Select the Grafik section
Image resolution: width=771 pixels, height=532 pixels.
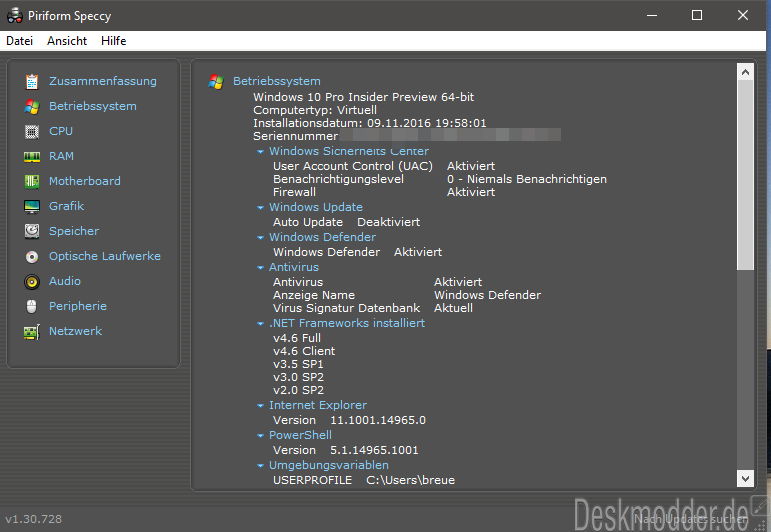click(x=66, y=206)
